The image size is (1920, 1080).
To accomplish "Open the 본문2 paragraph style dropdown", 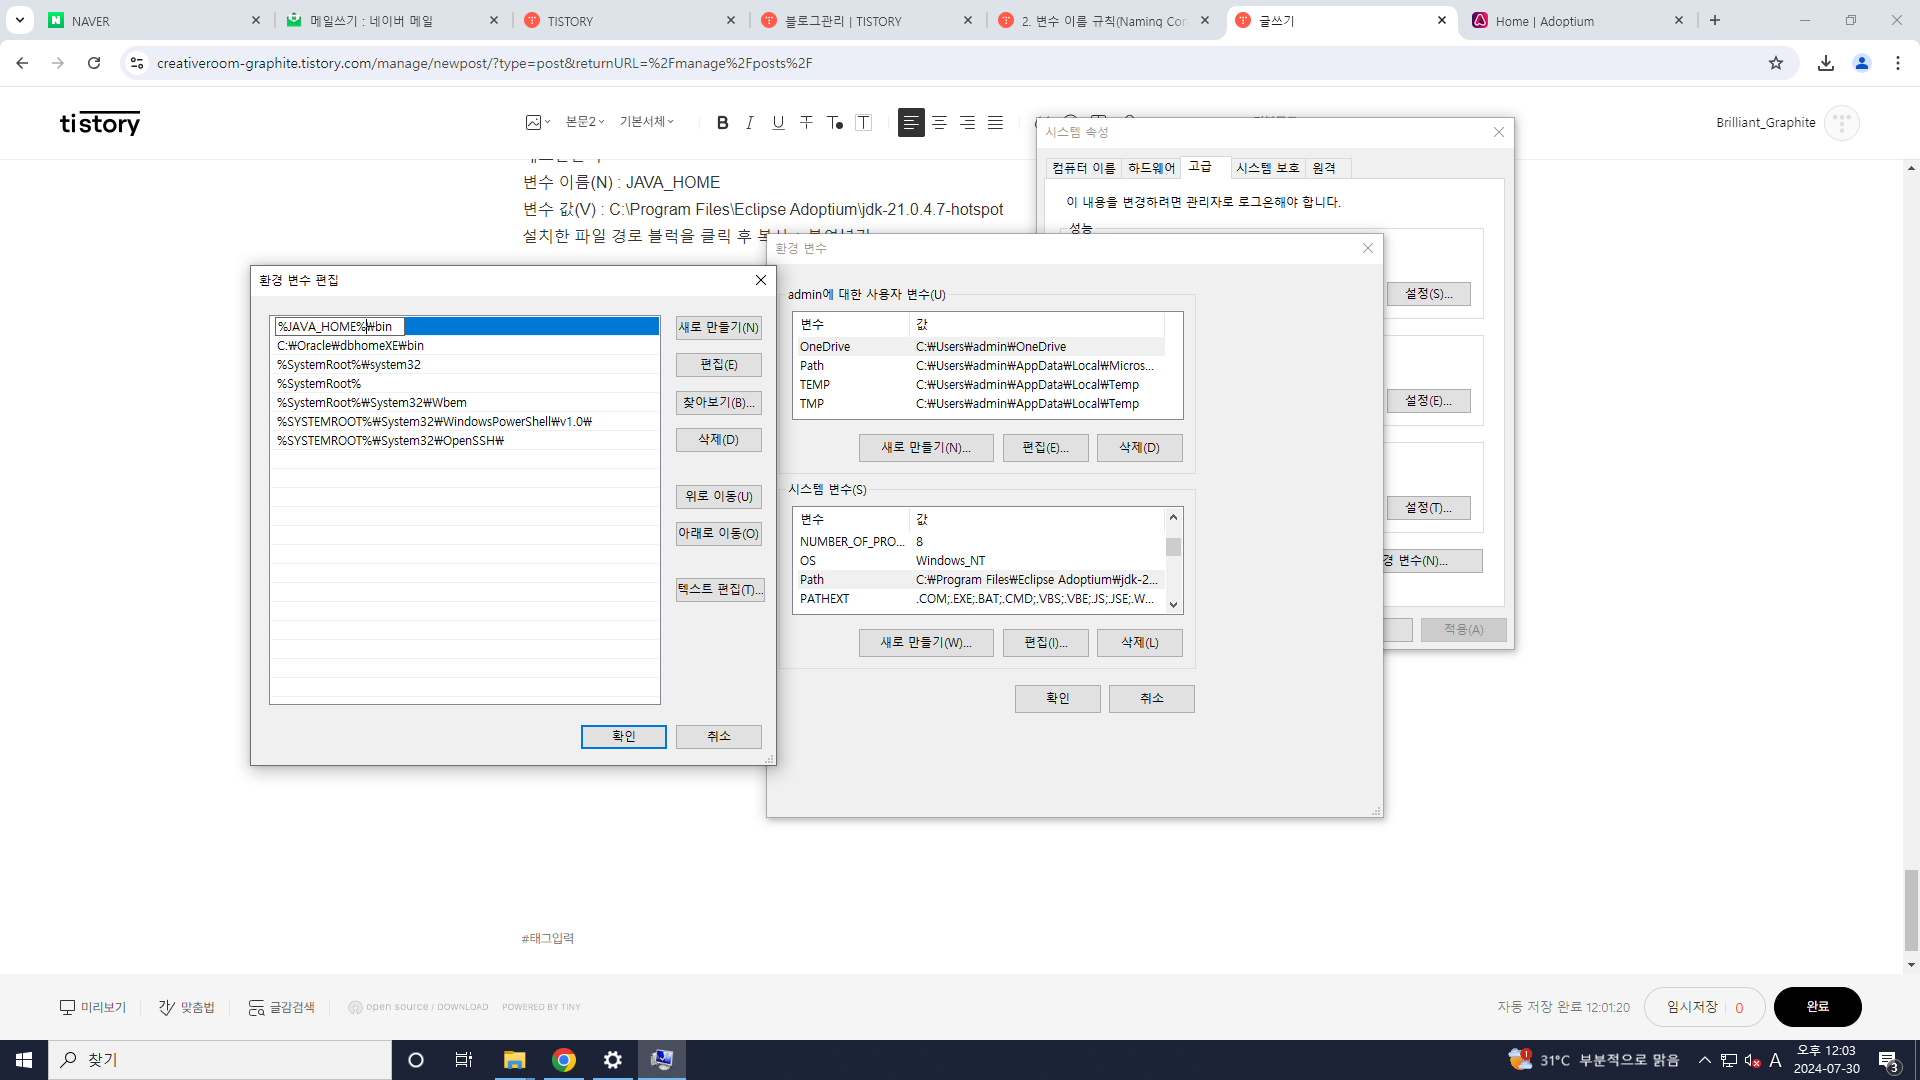I will 585,122.
